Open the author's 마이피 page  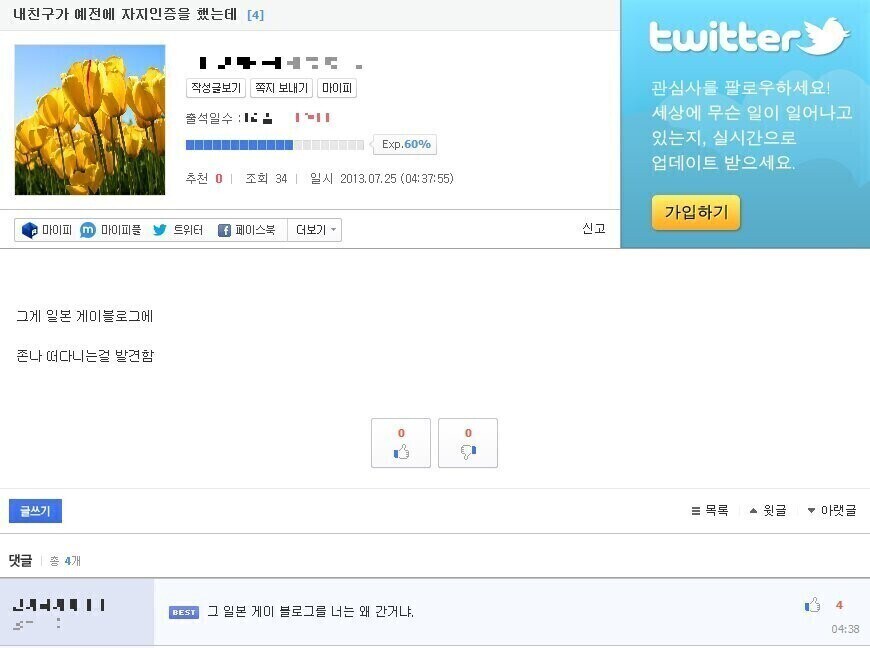(x=337, y=88)
